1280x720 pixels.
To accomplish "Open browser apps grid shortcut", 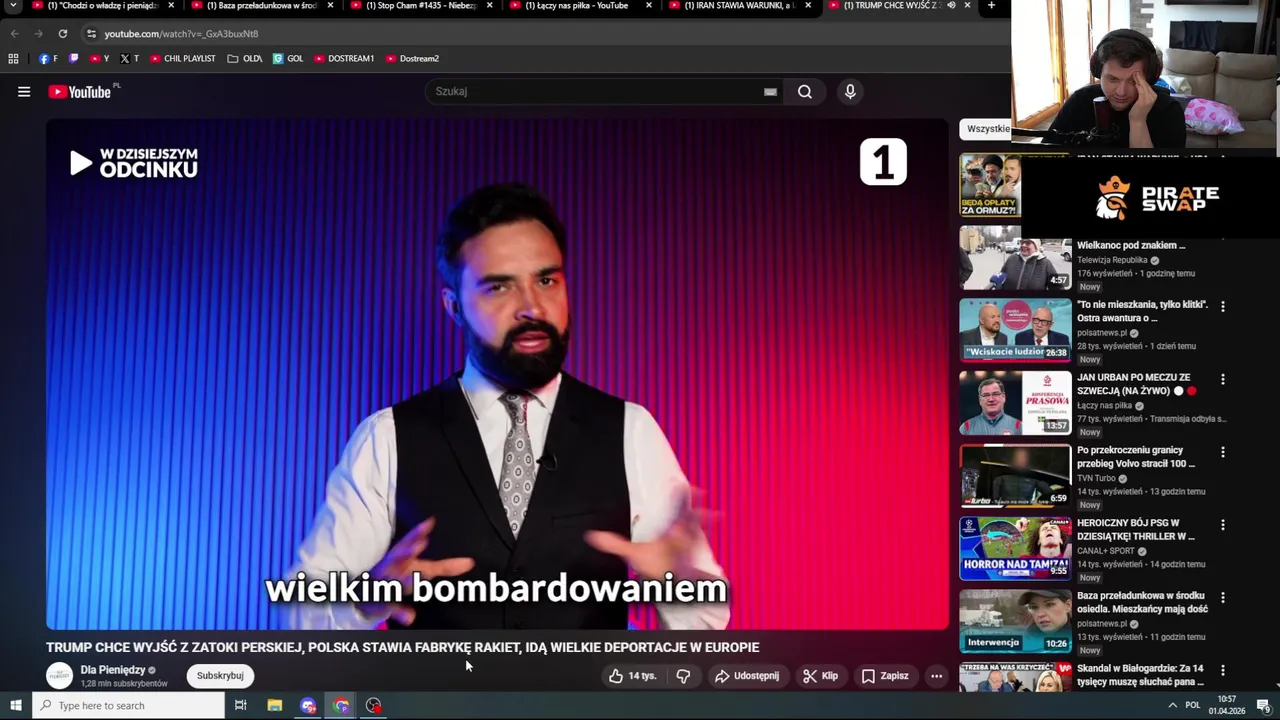I will (13, 59).
